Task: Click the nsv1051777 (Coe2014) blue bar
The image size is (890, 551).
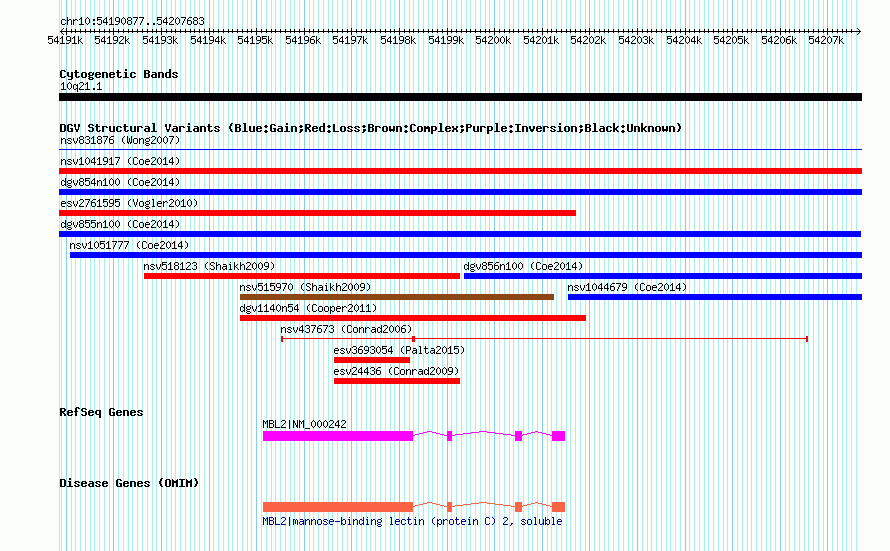Action: click(466, 255)
